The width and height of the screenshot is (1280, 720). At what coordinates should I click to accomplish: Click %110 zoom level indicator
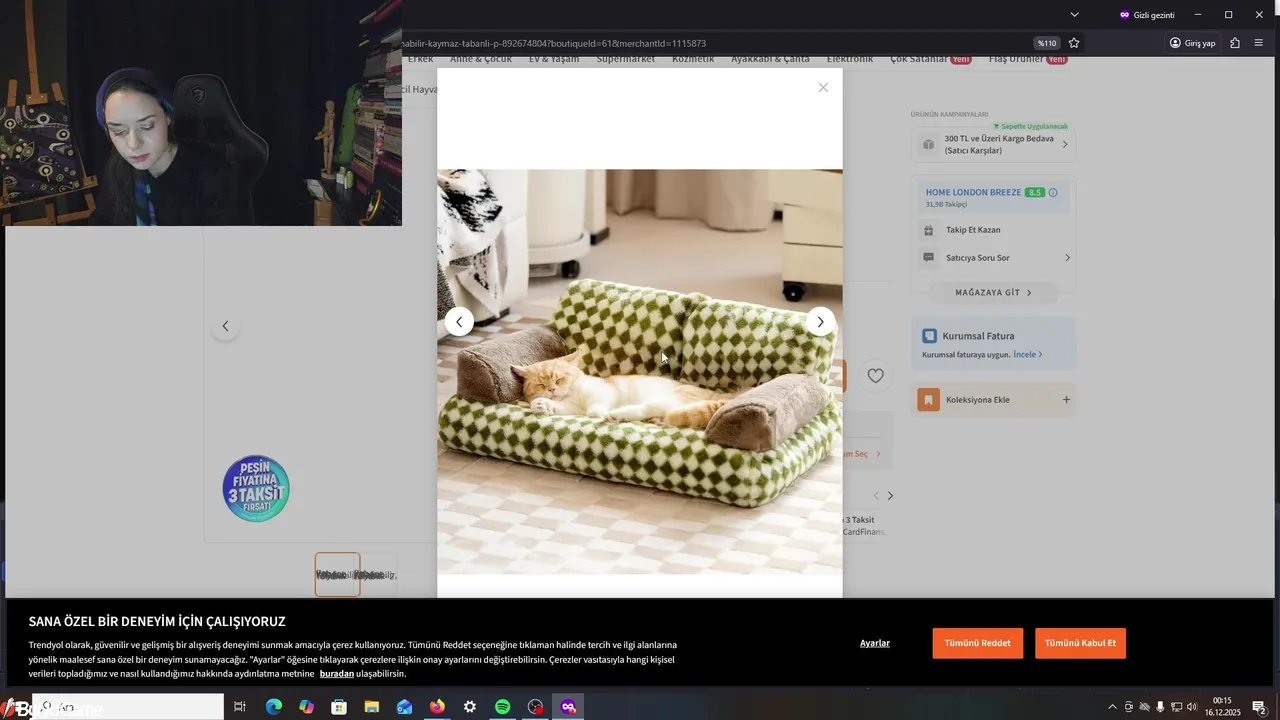click(x=1046, y=43)
